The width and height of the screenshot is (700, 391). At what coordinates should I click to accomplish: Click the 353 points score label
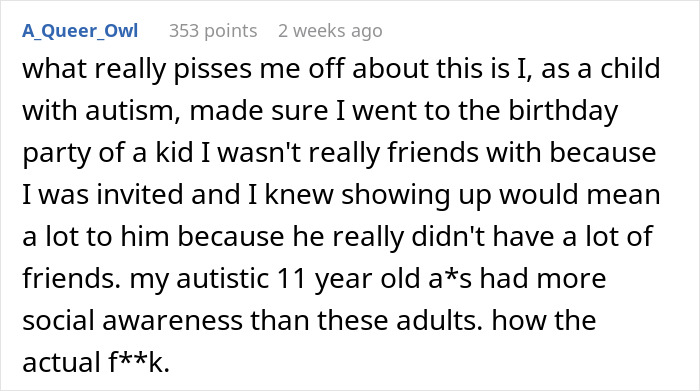point(213,31)
